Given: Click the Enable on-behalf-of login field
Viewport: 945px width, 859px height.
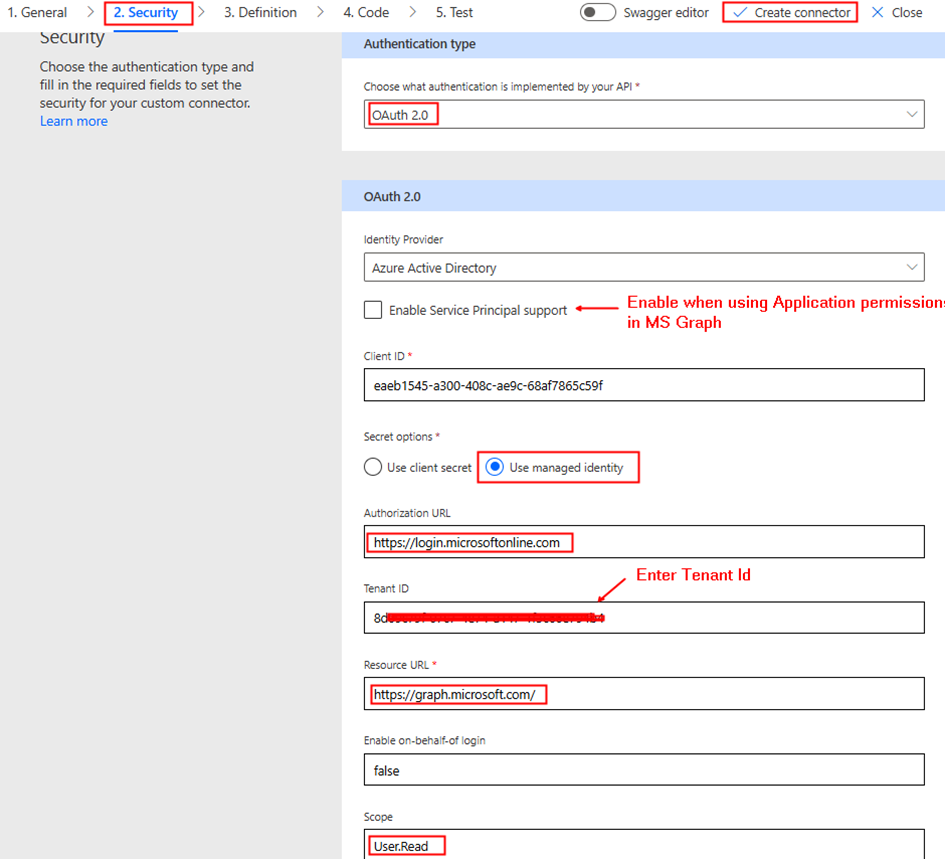Looking at the screenshot, I should 644,769.
